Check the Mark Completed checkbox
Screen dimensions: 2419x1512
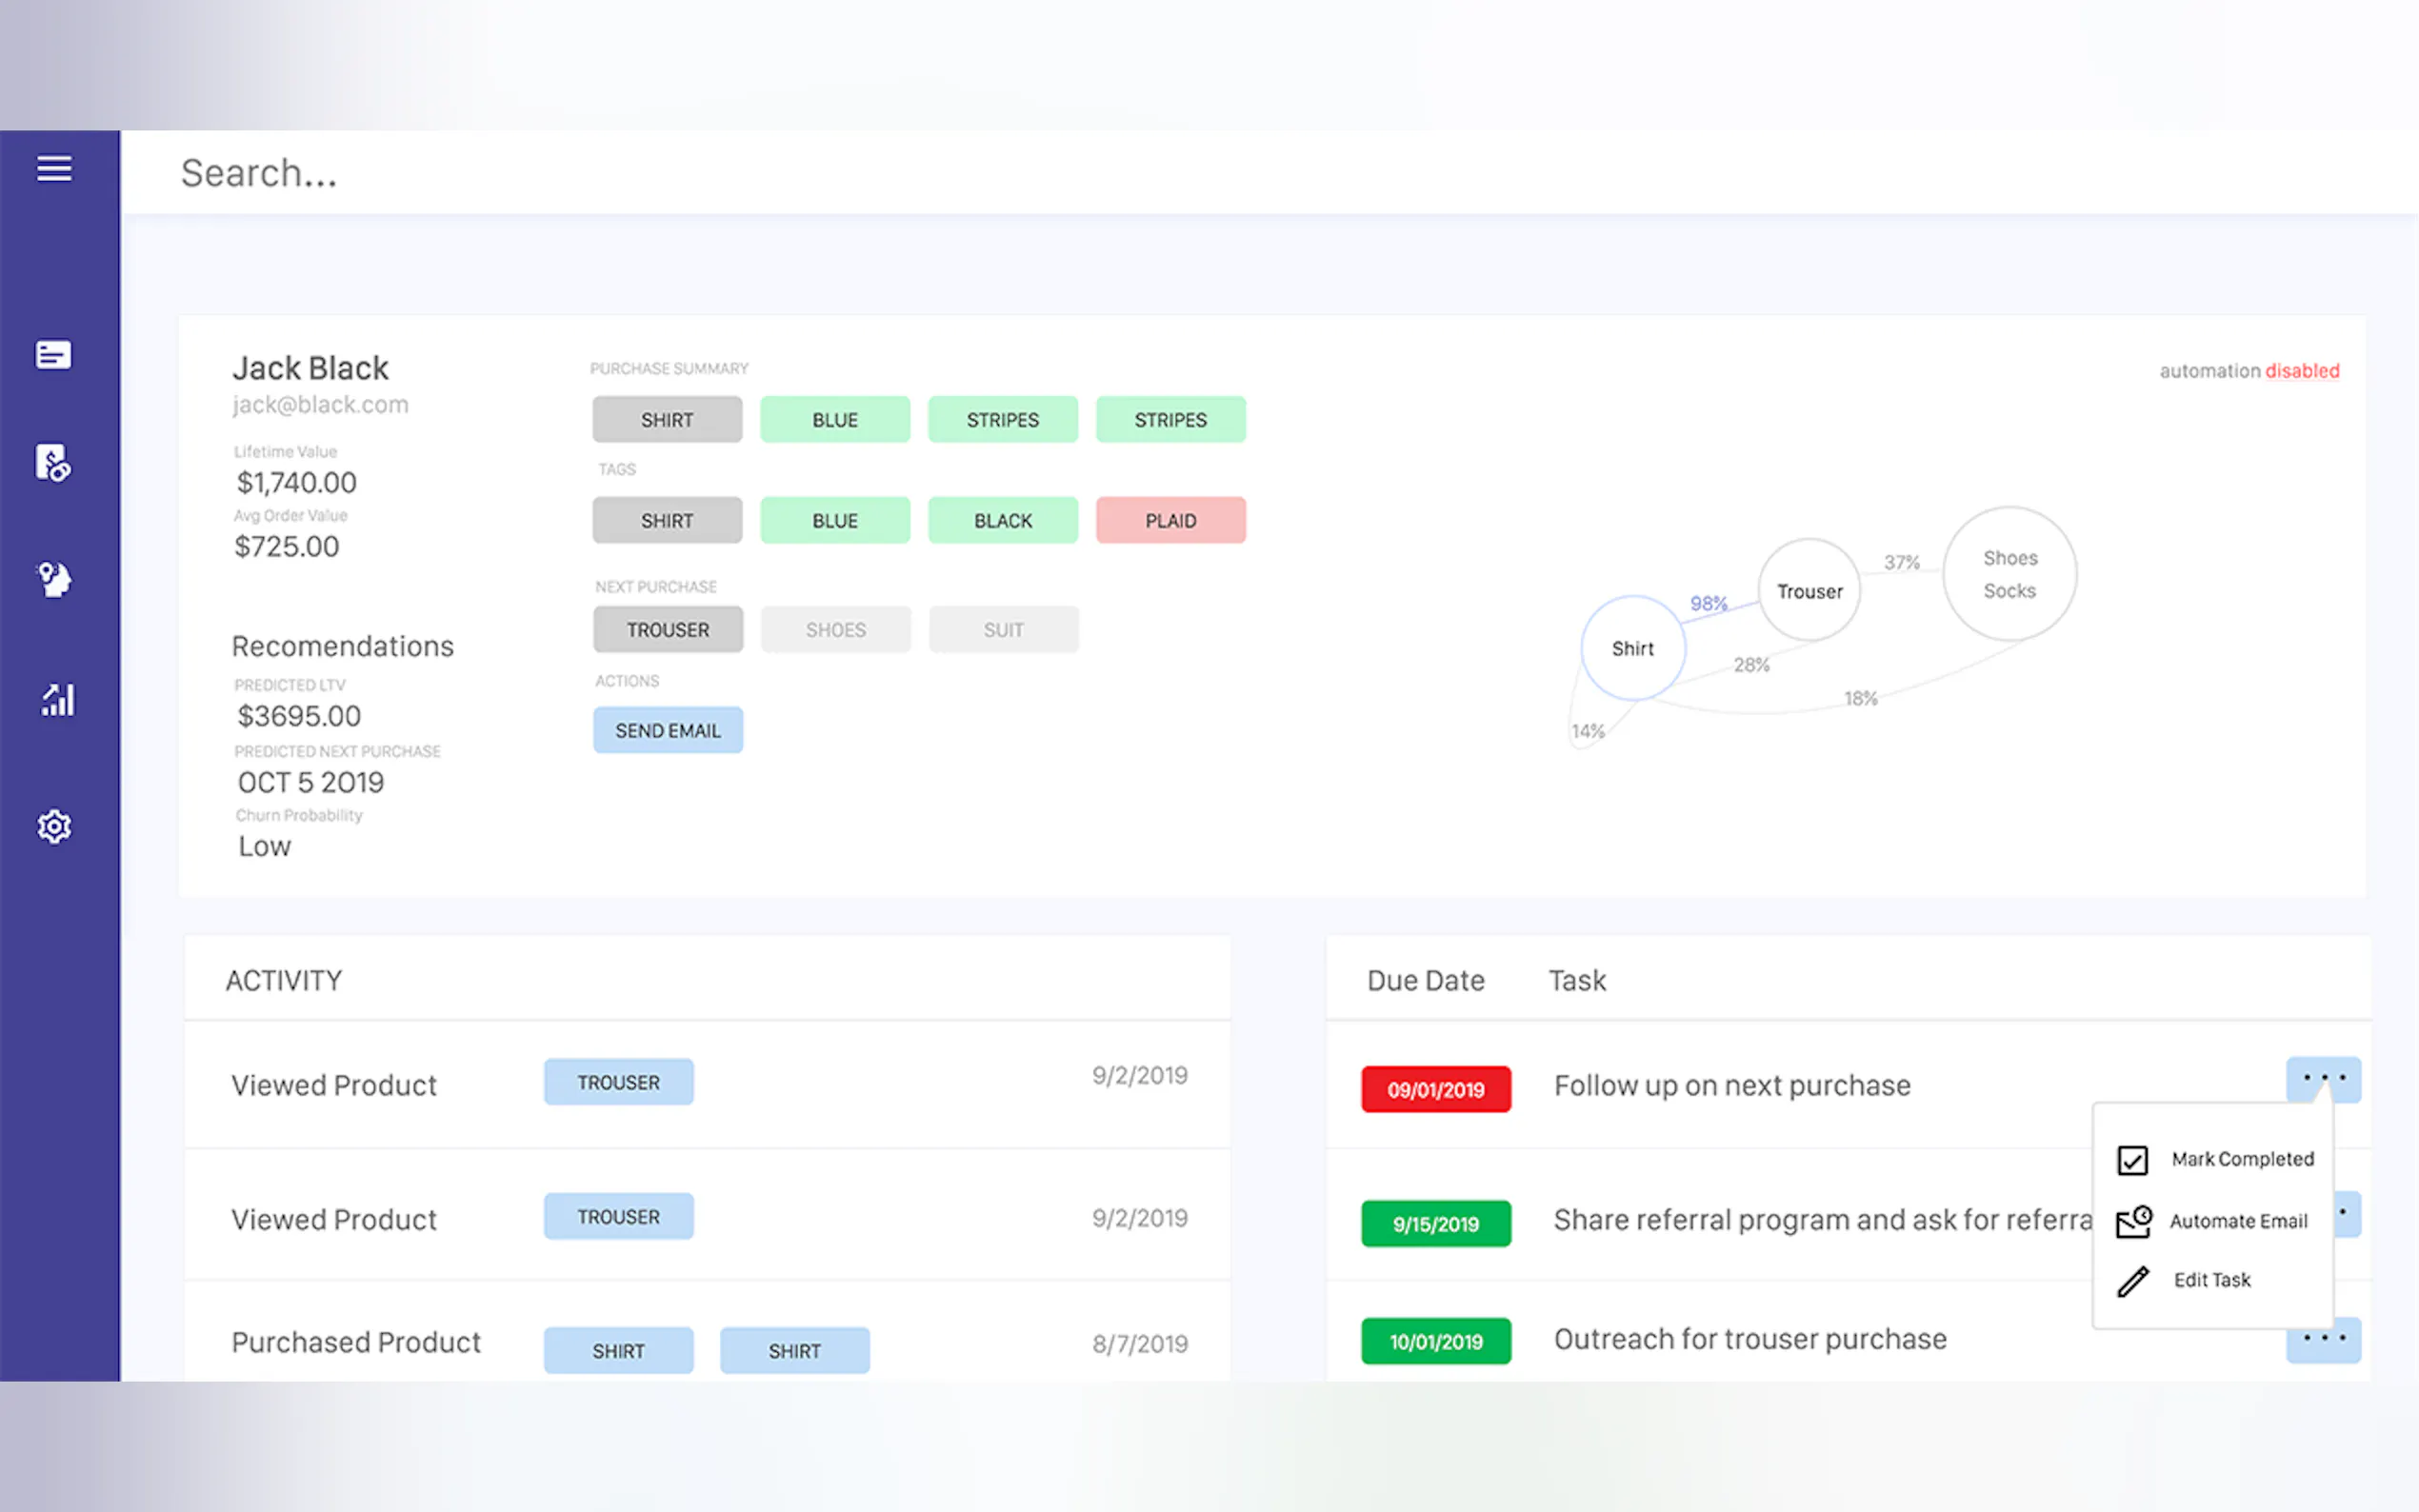pyautogui.click(x=2132, y=1160)
